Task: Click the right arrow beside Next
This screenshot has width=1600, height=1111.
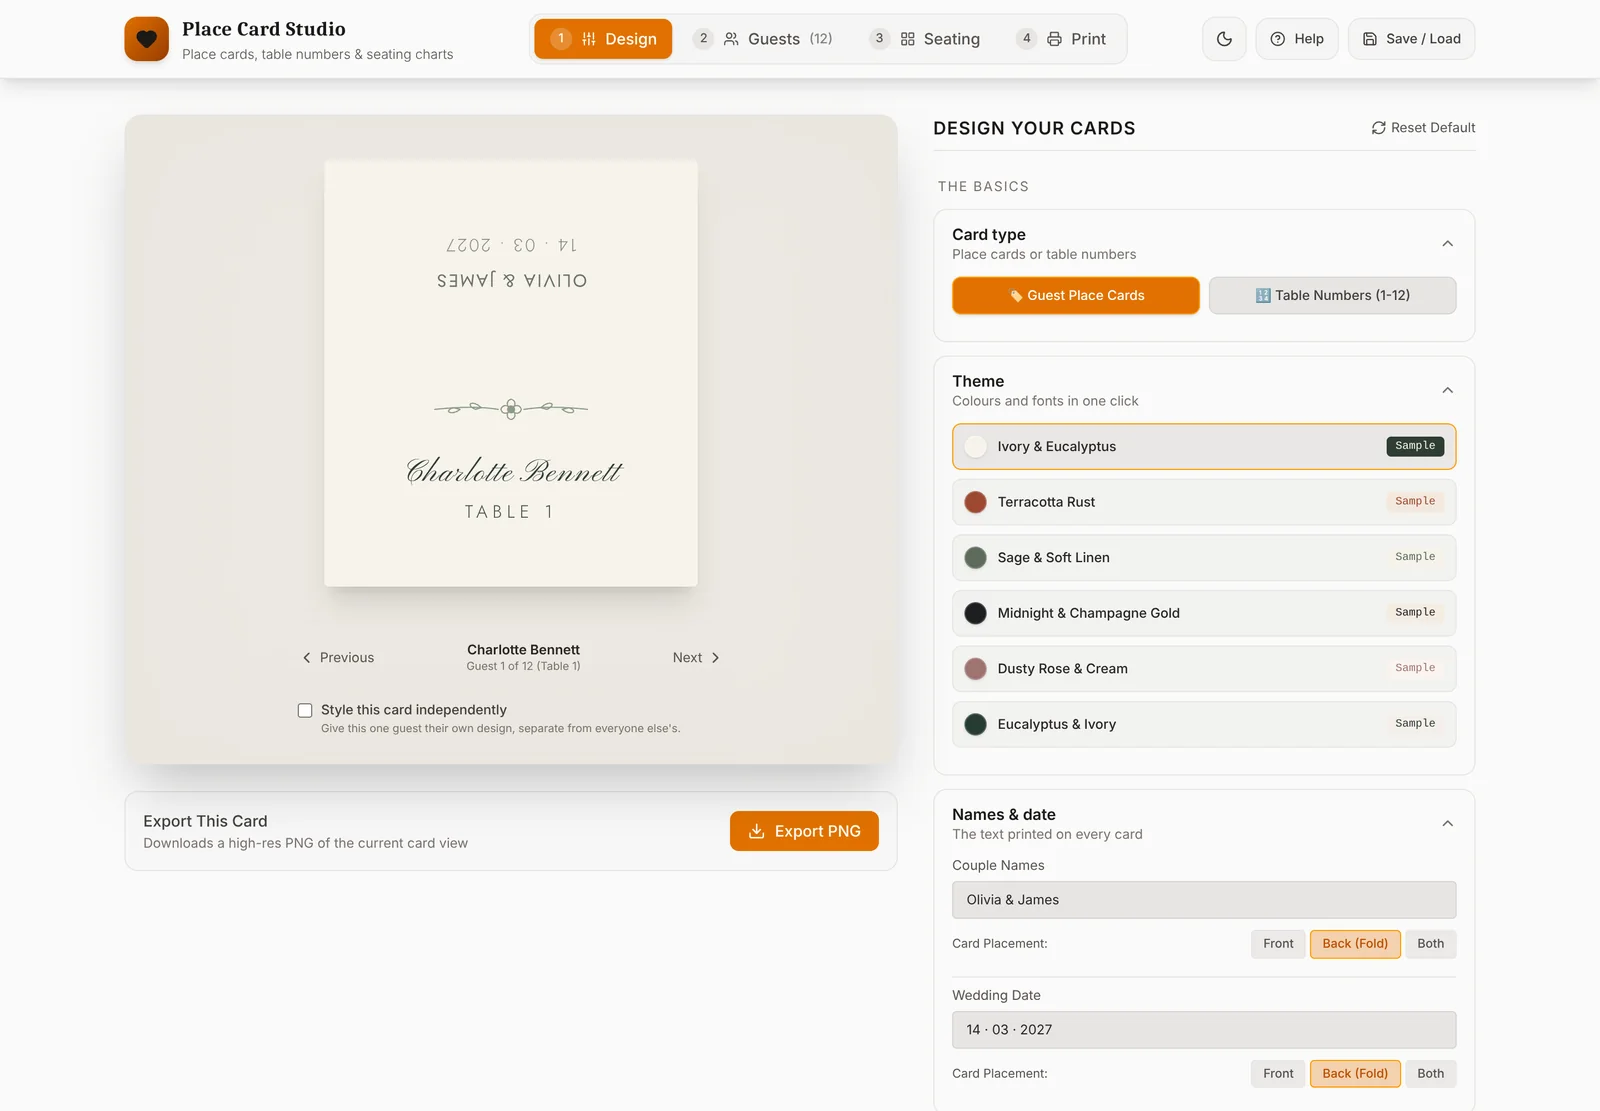Action: click(715, 658)
